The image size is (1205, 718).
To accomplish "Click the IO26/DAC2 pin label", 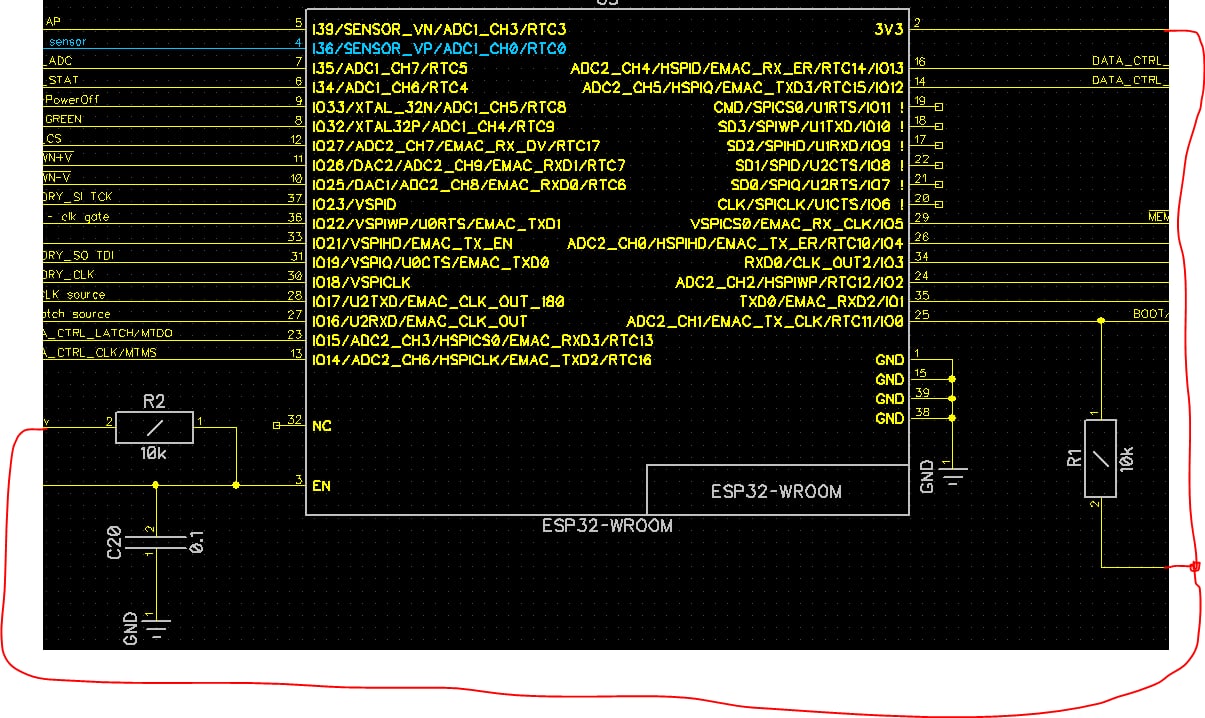I will coord(469,165).
